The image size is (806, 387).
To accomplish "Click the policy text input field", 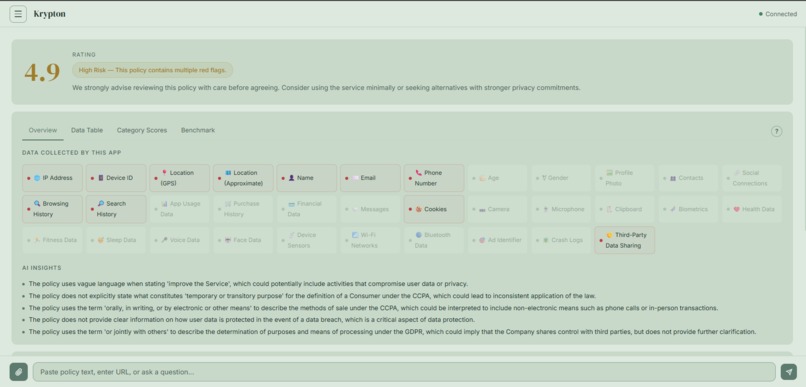I will (x=404, y=372).
